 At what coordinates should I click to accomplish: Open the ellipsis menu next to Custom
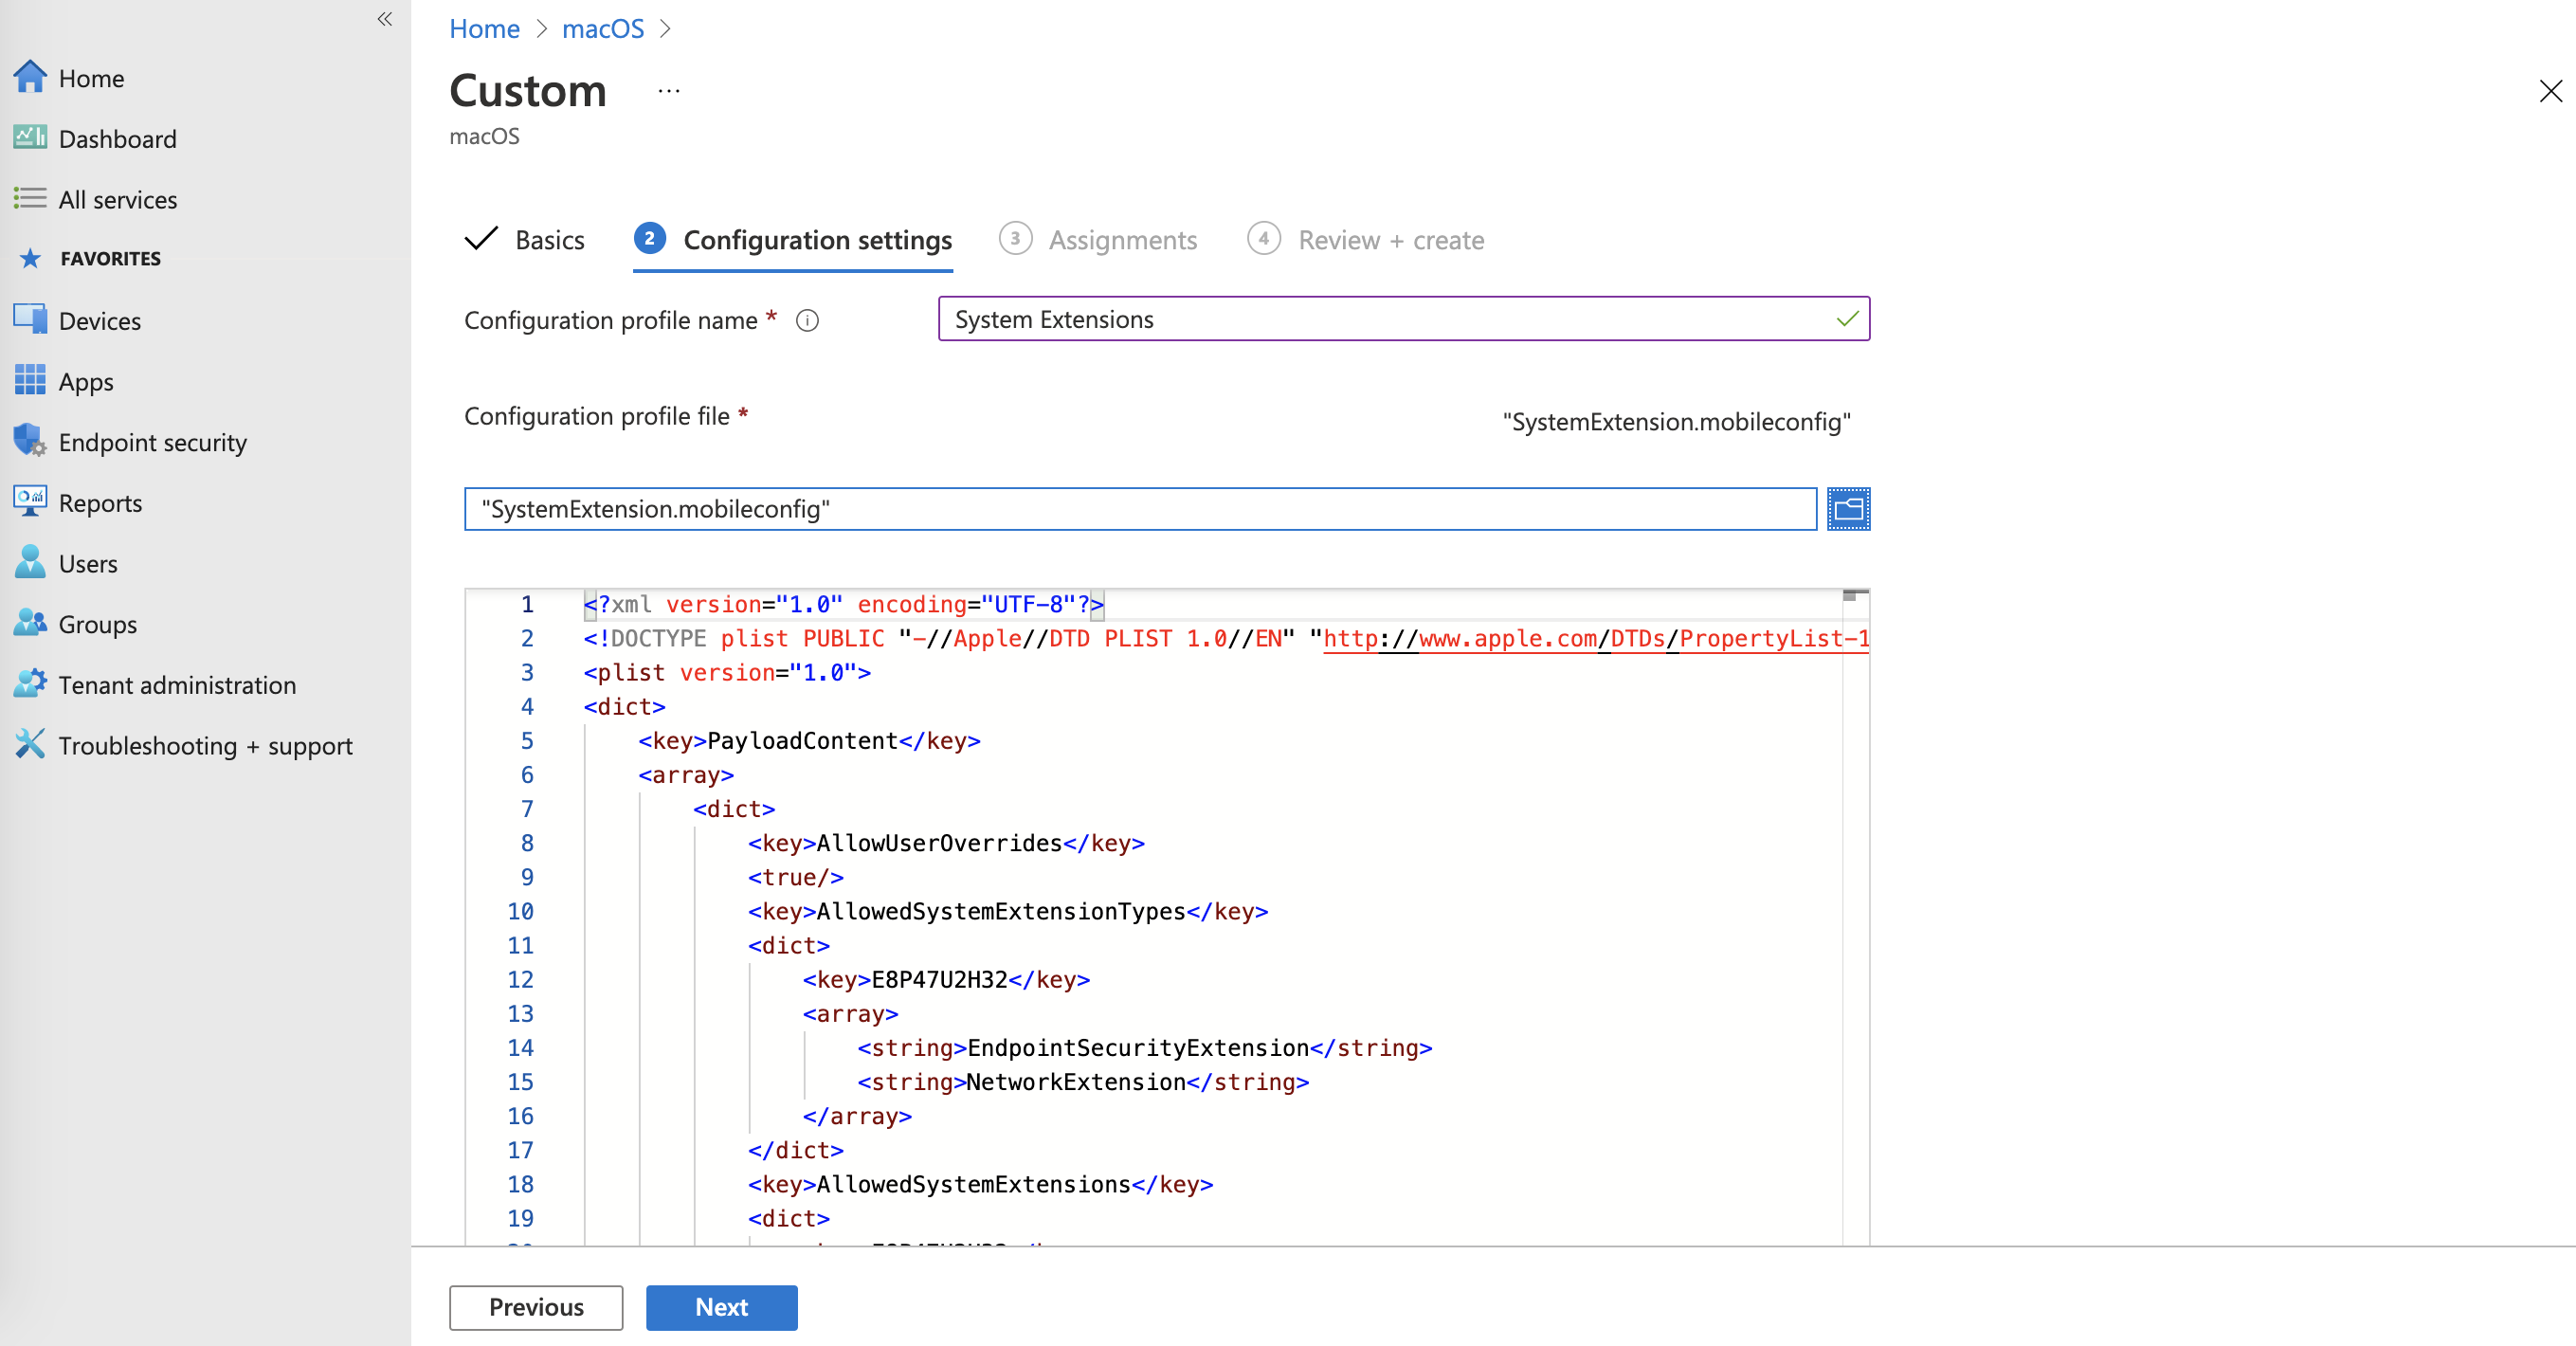coord(668,90)
